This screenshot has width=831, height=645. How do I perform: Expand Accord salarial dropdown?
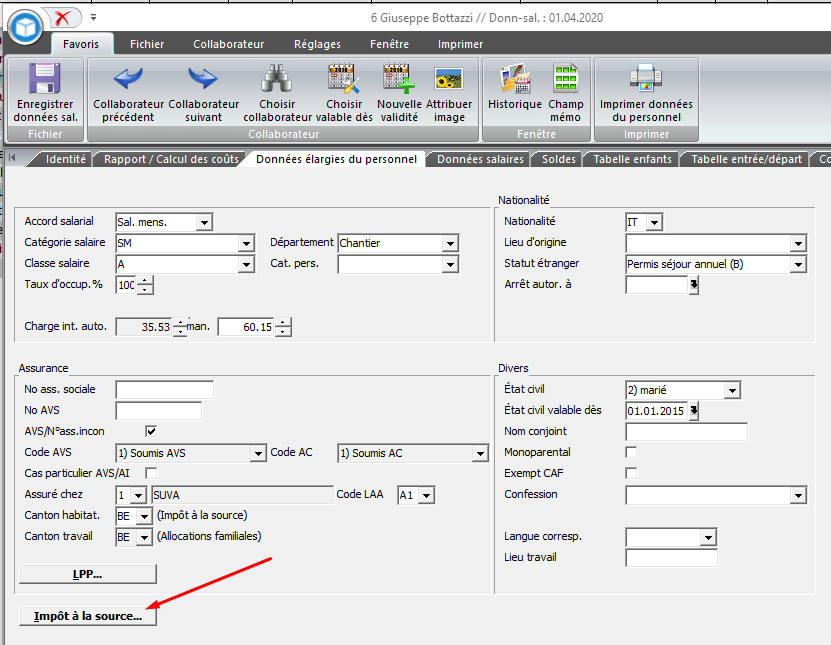pyautogui.click(x=204, y=222)
